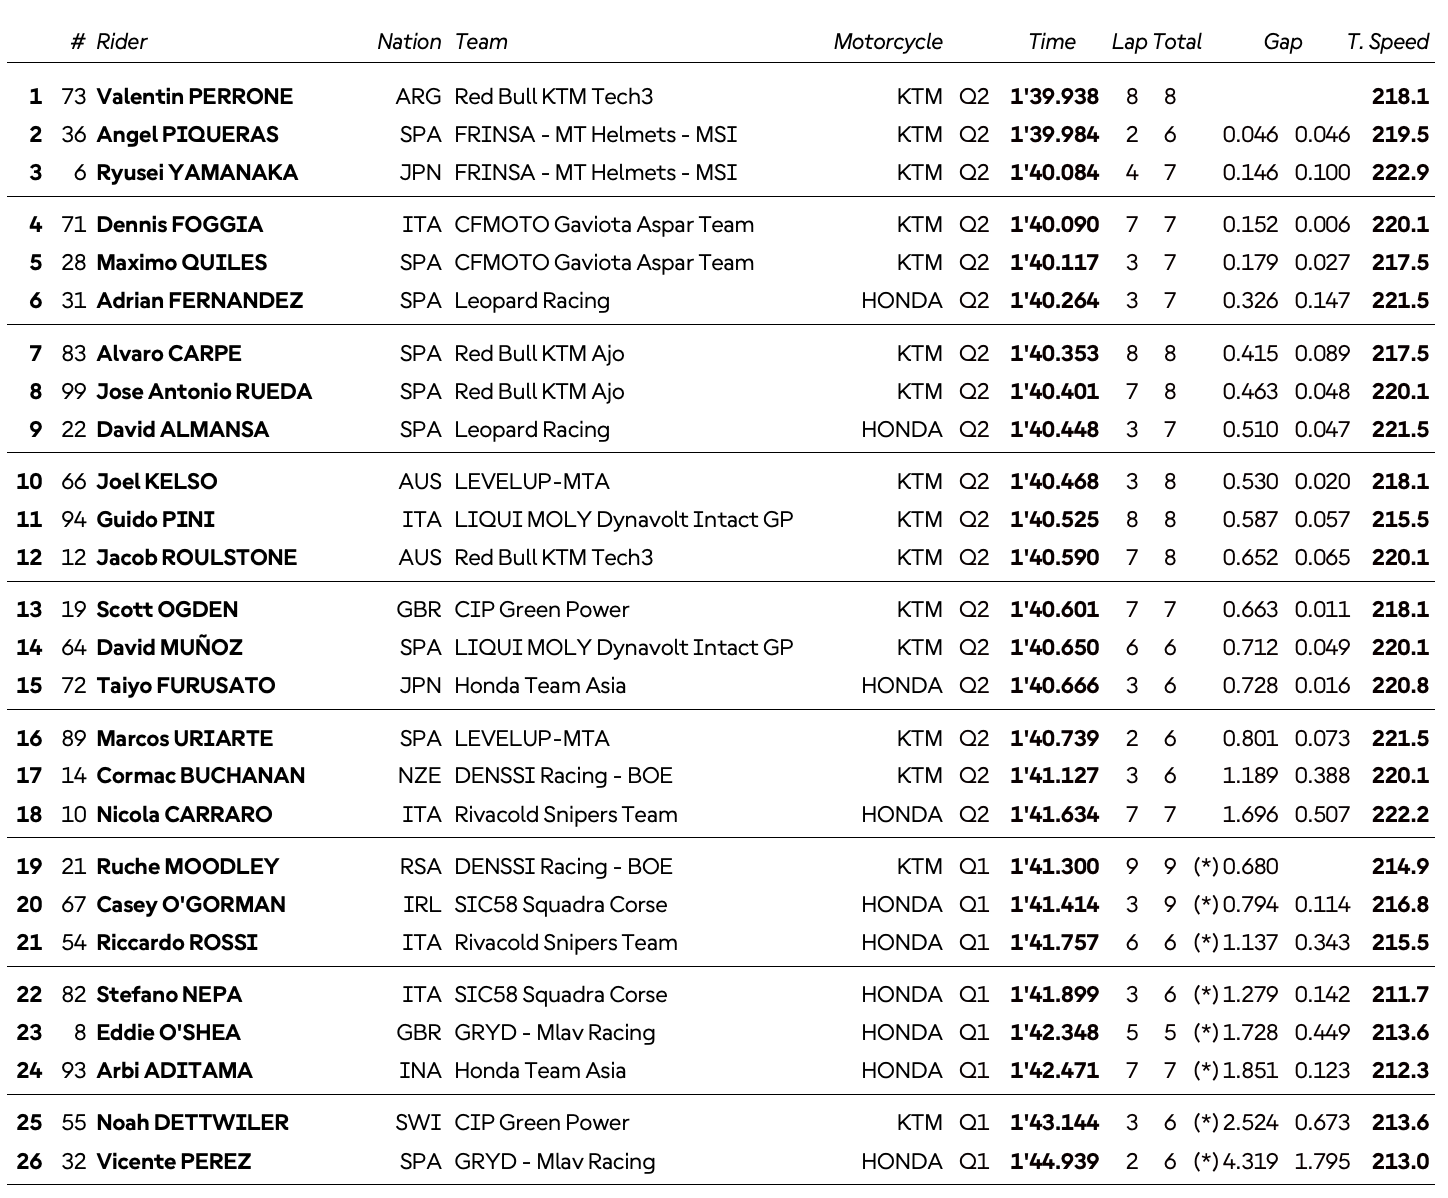Click Ryusei YAMANAKA's lap time 1'40.084
The image size is (1448, 1198).
point(1054,173)
